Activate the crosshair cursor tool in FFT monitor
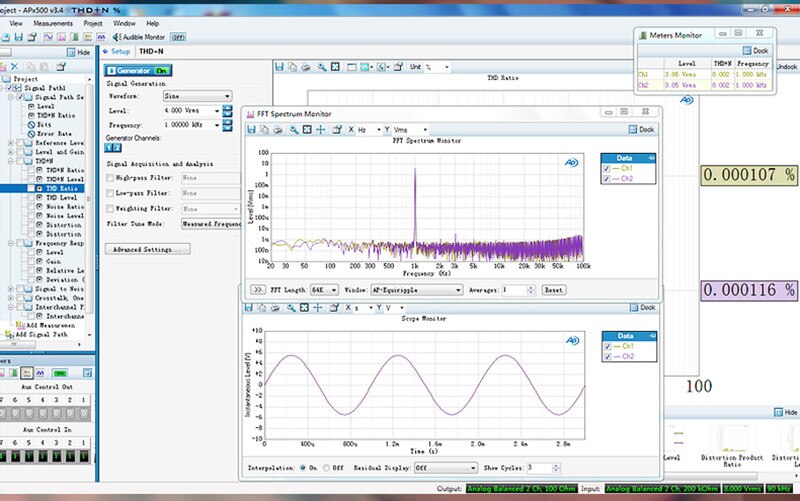 tap(320, 130)
